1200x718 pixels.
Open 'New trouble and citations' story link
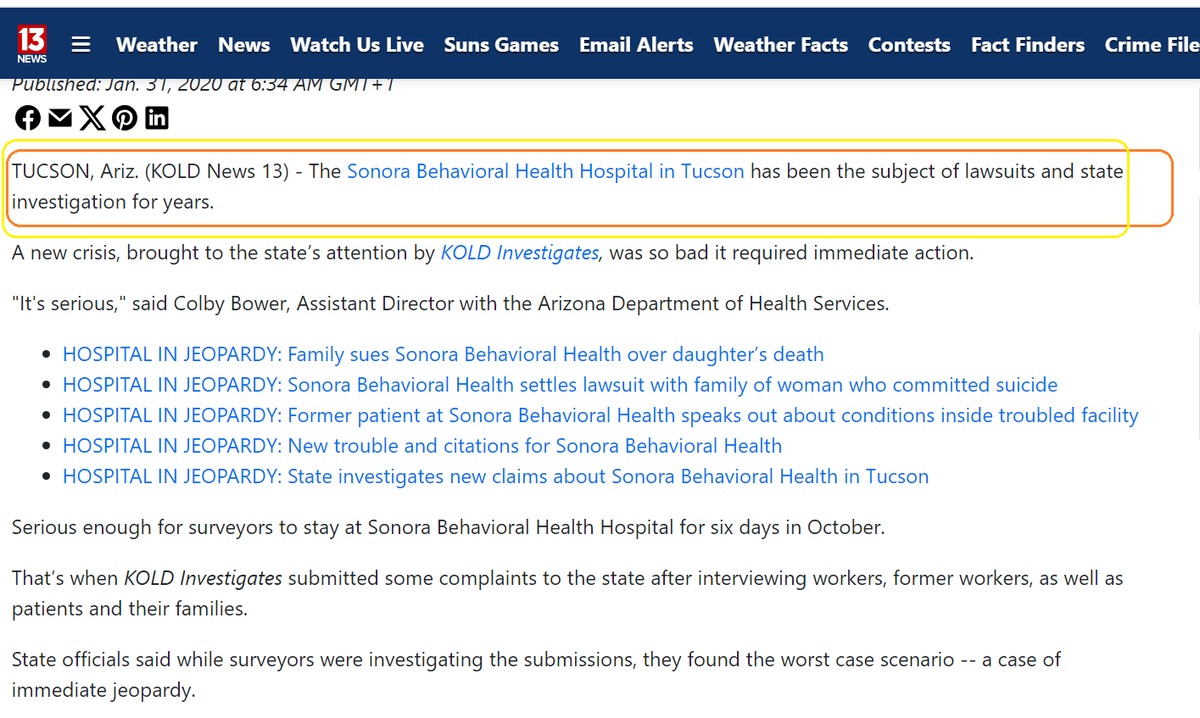[422, 446]
